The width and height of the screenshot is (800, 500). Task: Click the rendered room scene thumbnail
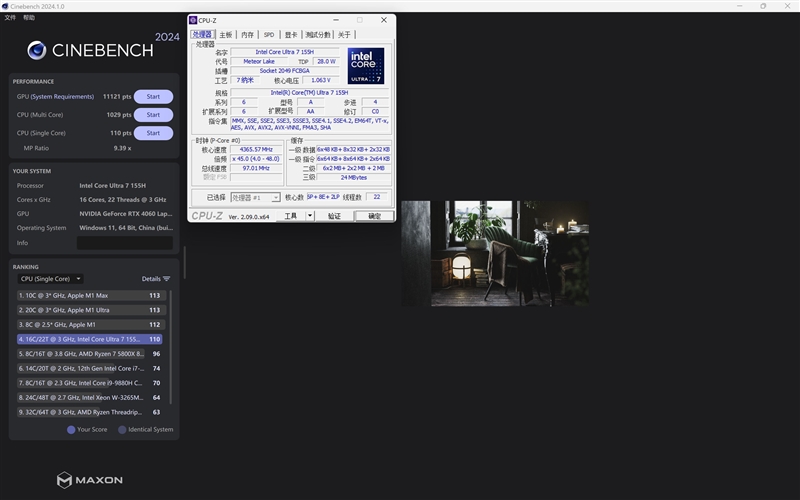pos(494,253)
